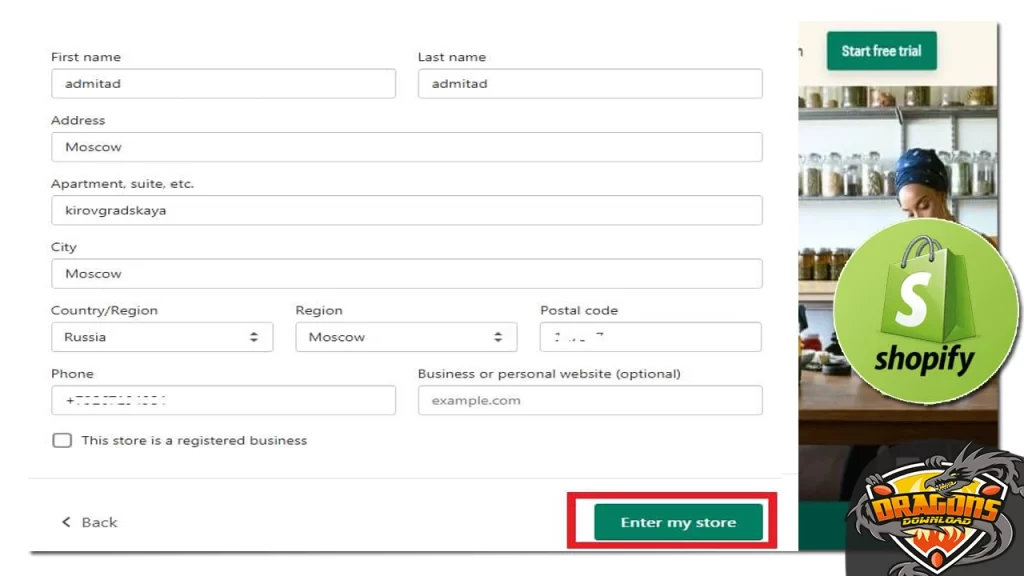Click the Last name input box
The width and height of the screenshot is (1024, 576).
click(590, 84)
